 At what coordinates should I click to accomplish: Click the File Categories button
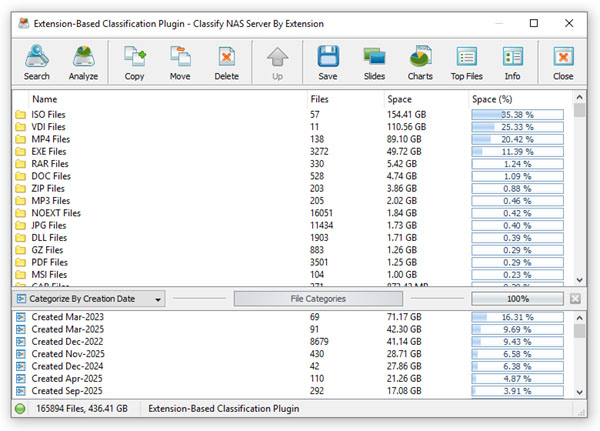tap(318, 299)
